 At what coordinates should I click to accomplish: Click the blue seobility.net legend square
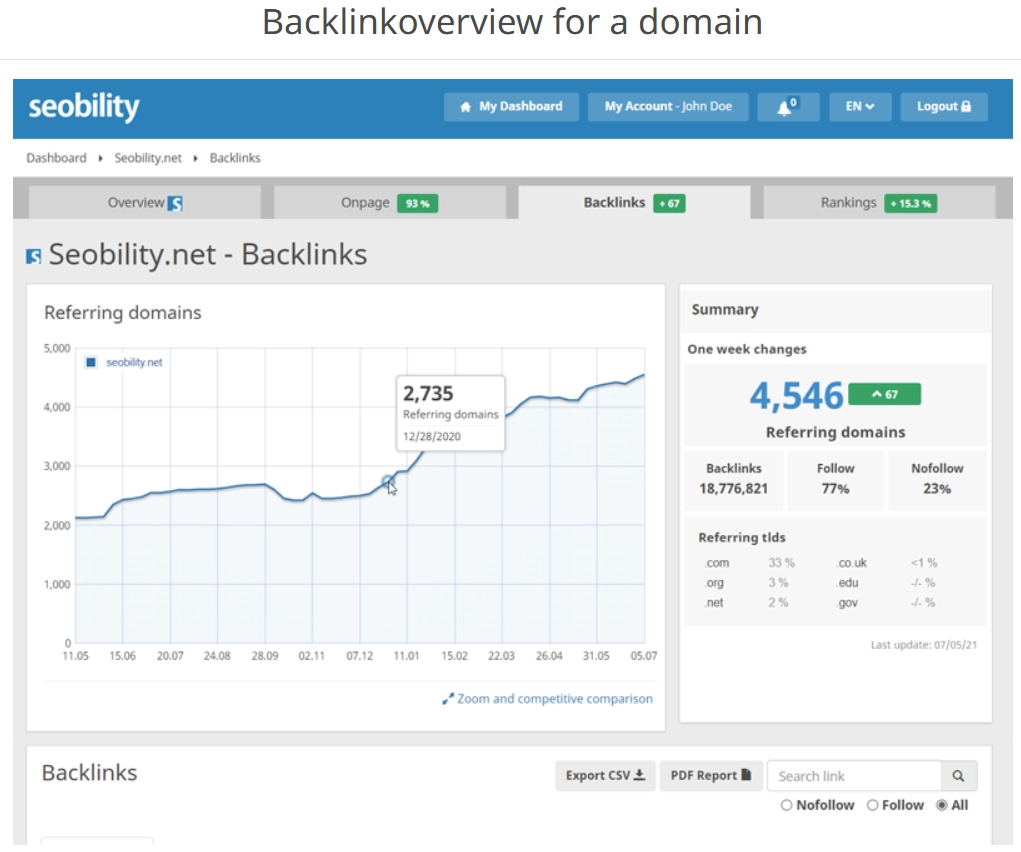91,363
